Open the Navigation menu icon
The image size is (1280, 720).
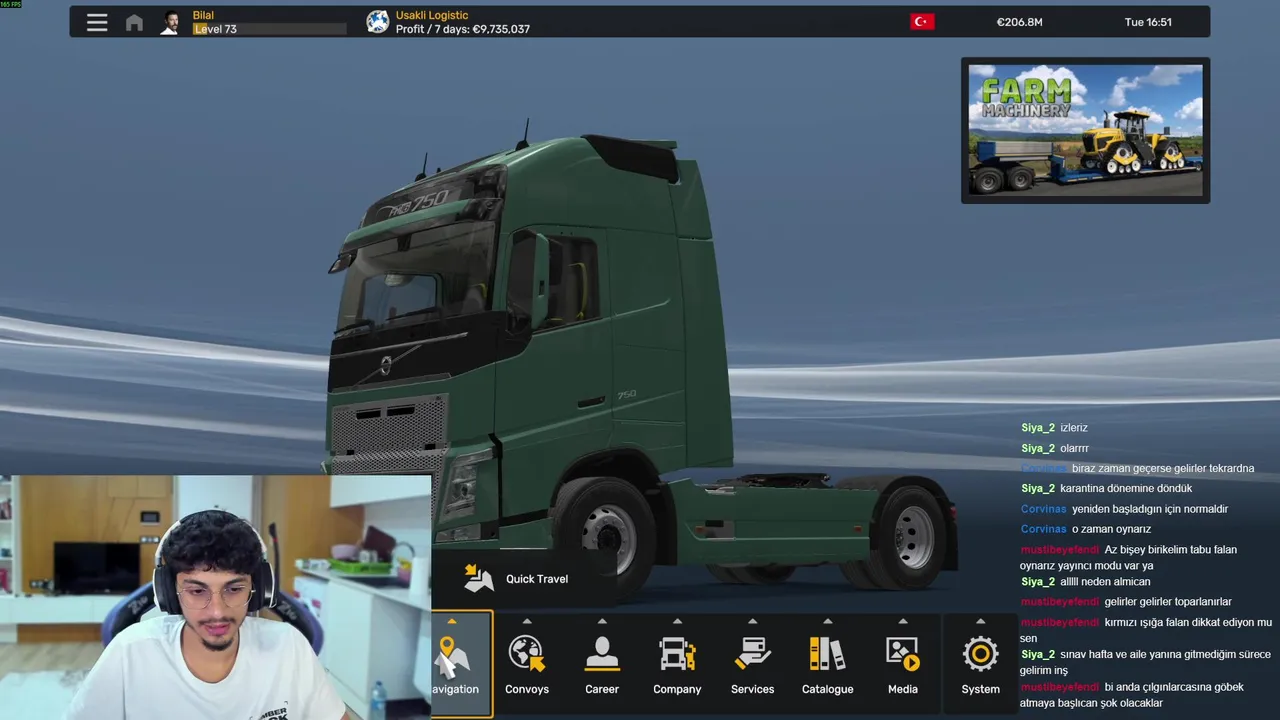(x=454, y=653)
